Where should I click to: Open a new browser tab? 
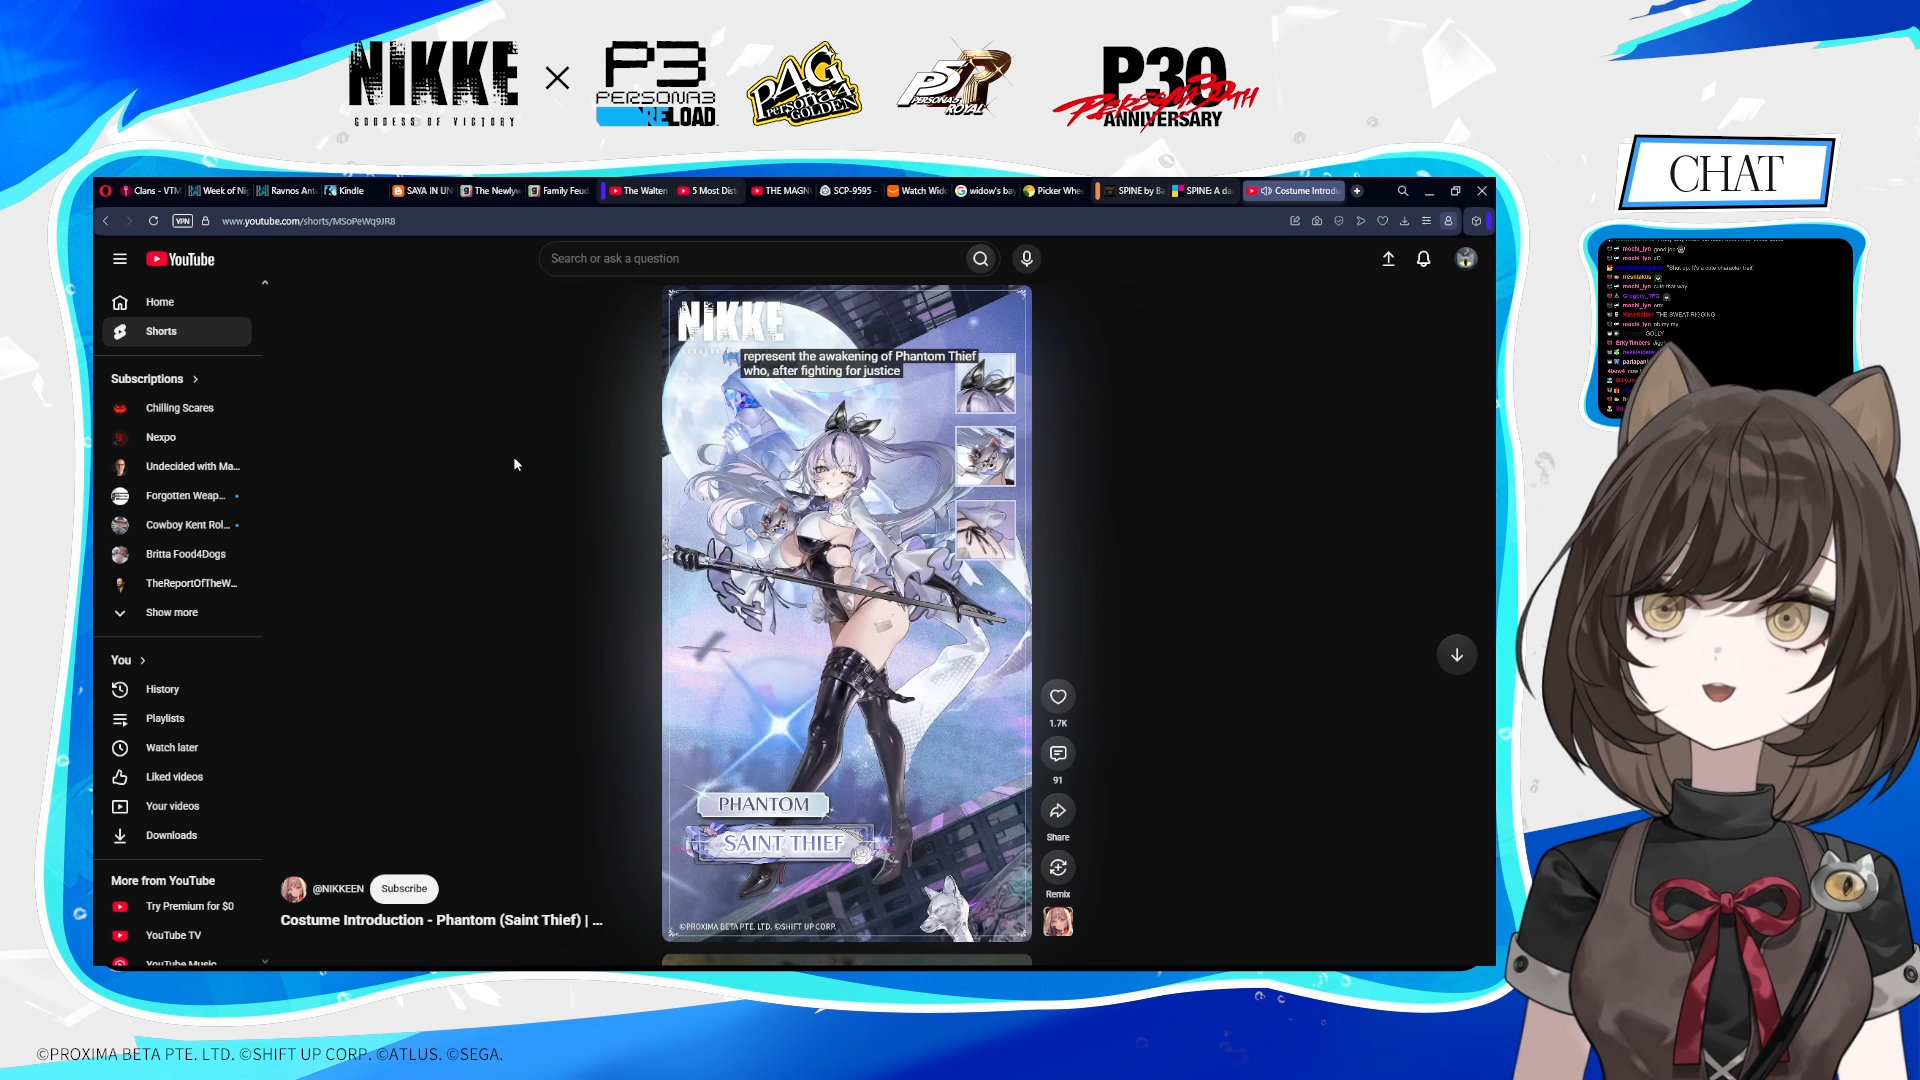point(1357,191)
